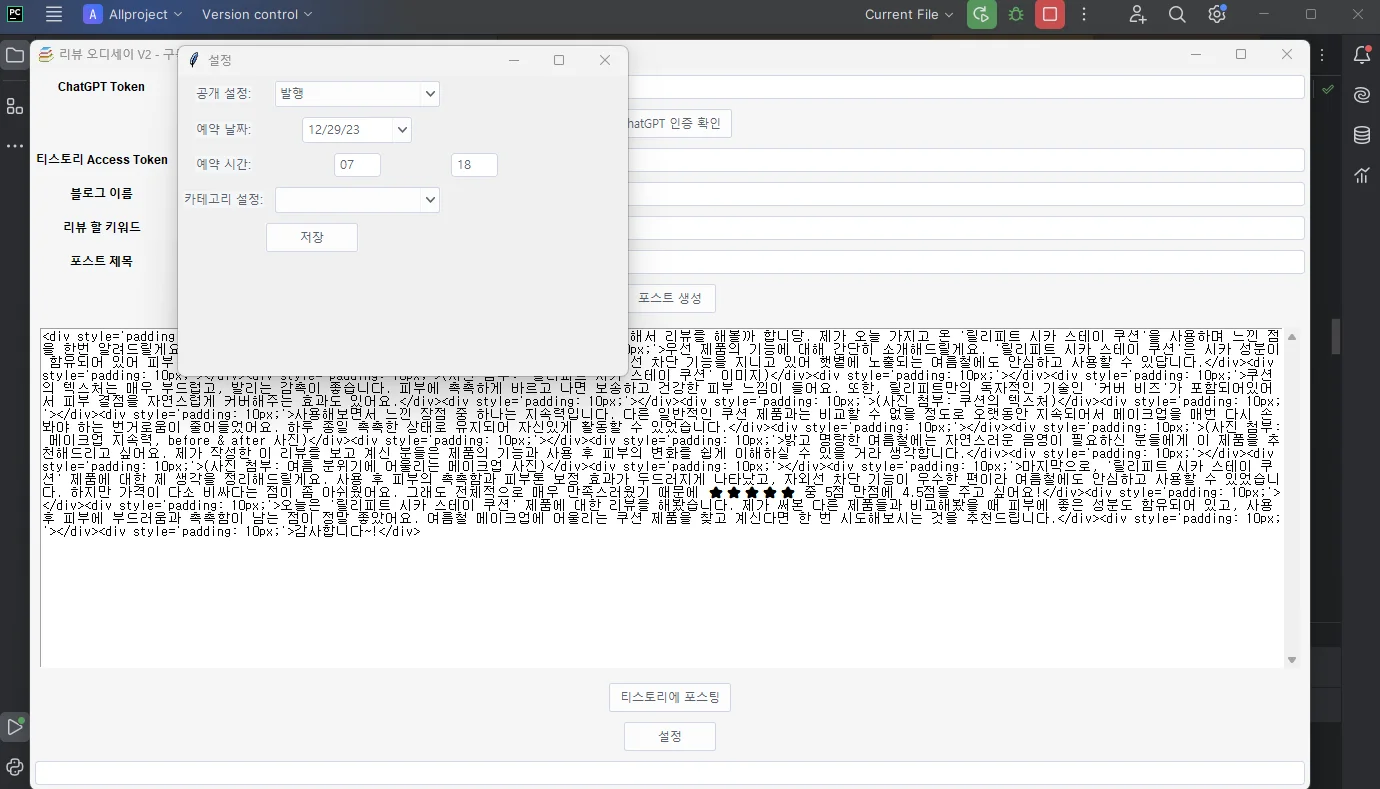Click 설정 button at bottom
The width and height of the screenshot is (1380, 789).
click(670, 736)
